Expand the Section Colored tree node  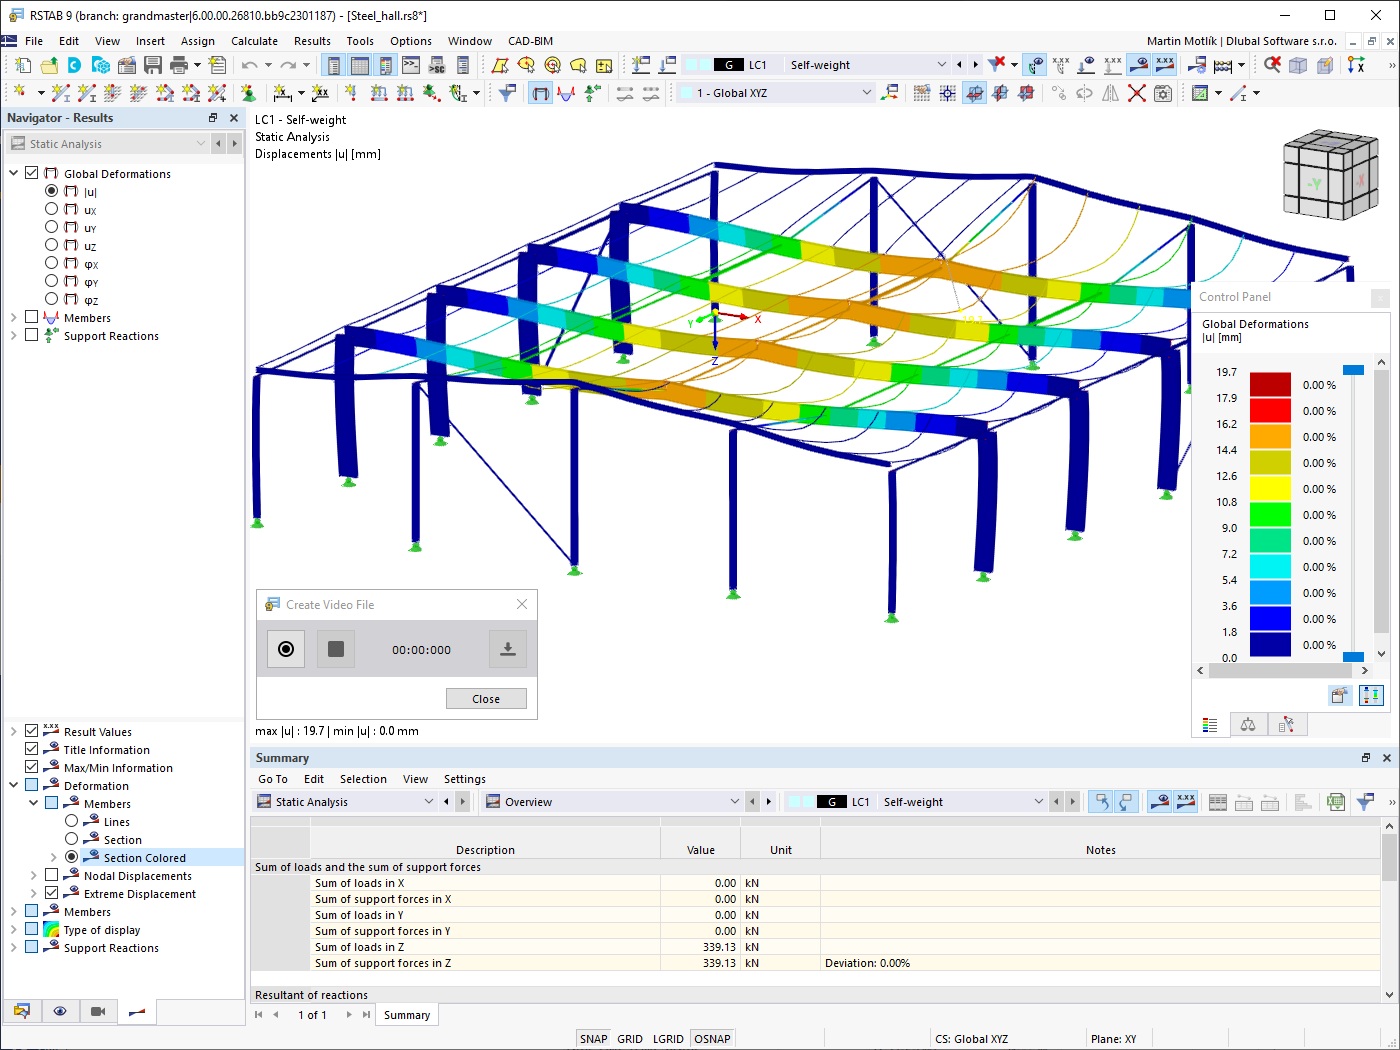(54, 857)
